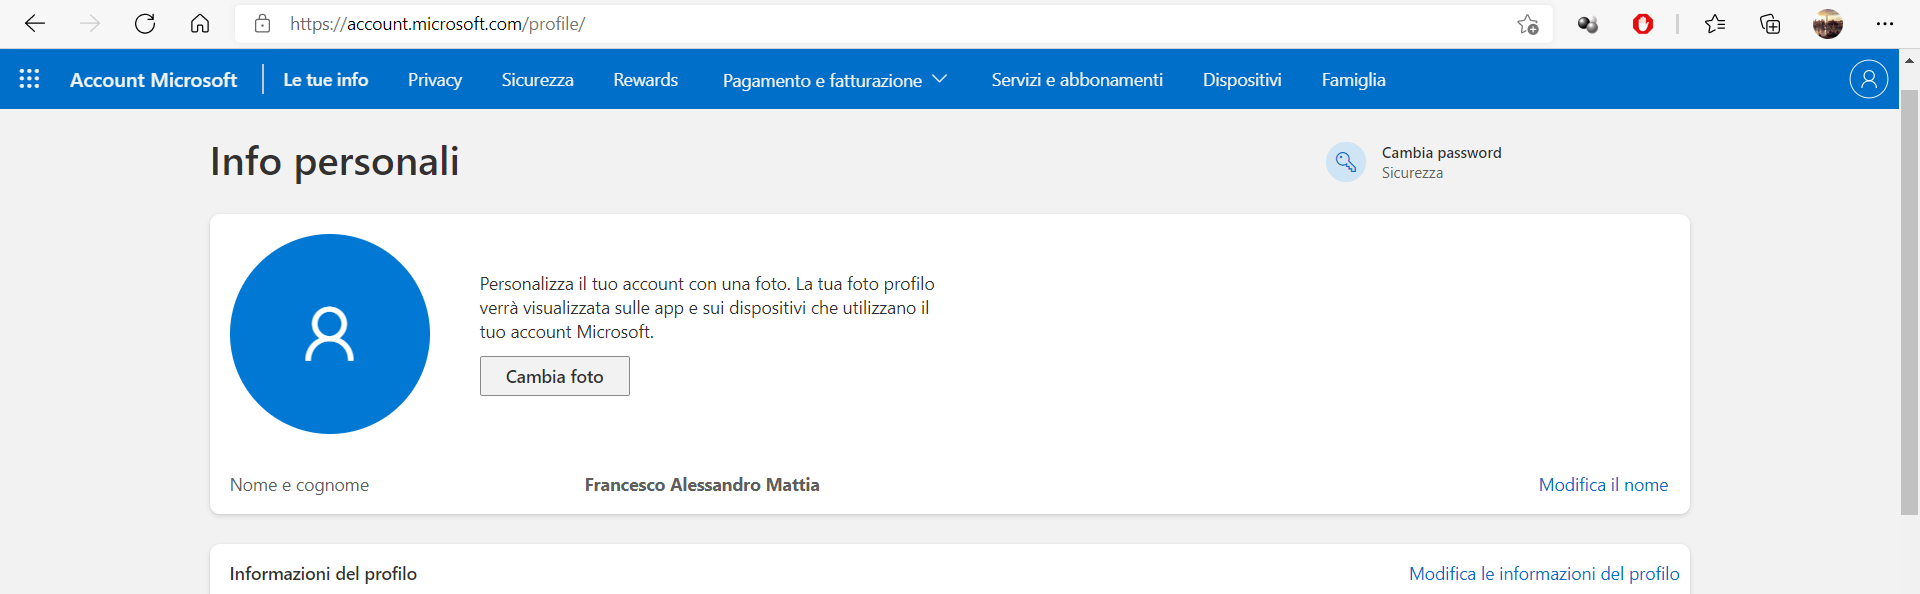Open account manager circle icon

1868,79
